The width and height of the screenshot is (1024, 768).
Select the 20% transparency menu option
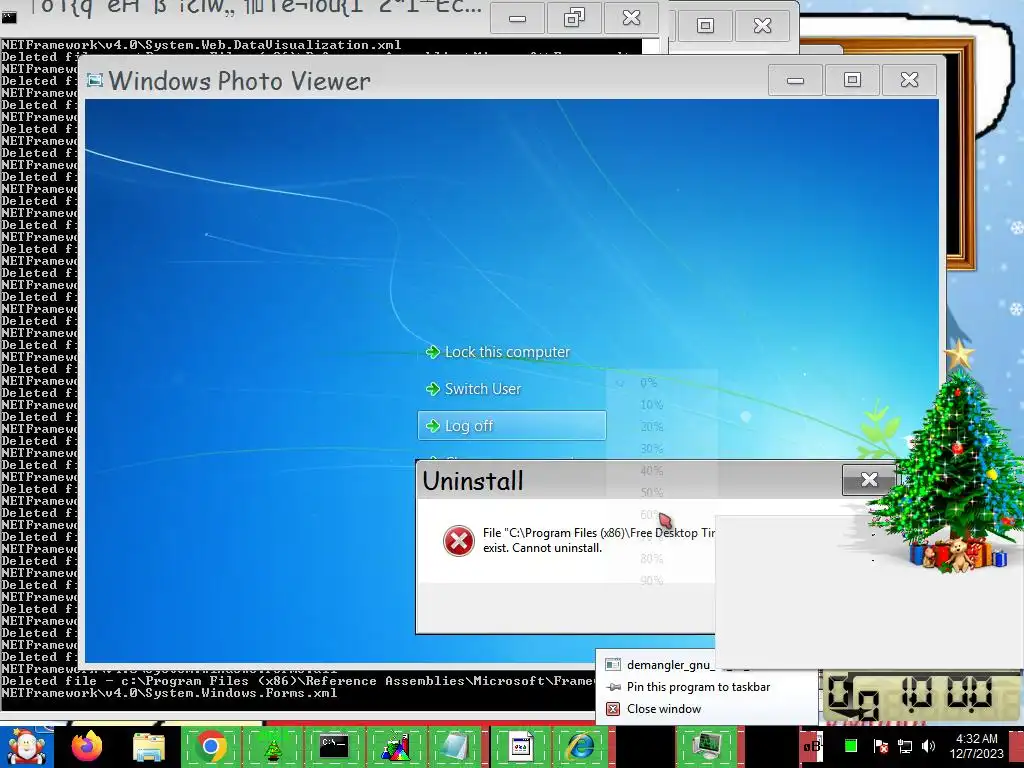662,427
